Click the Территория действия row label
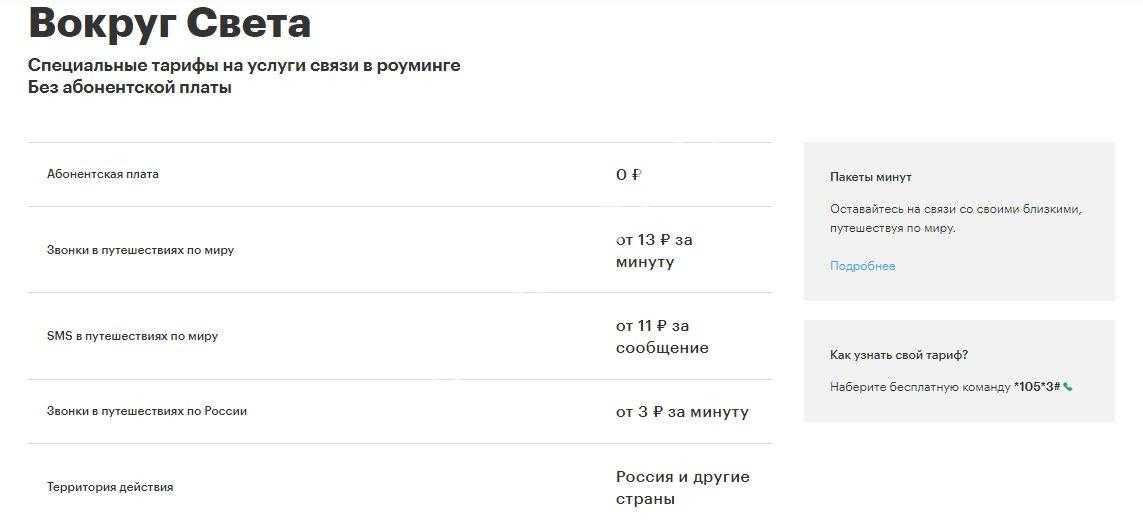This screenshot has height=523, width=1143. (110, 487)
